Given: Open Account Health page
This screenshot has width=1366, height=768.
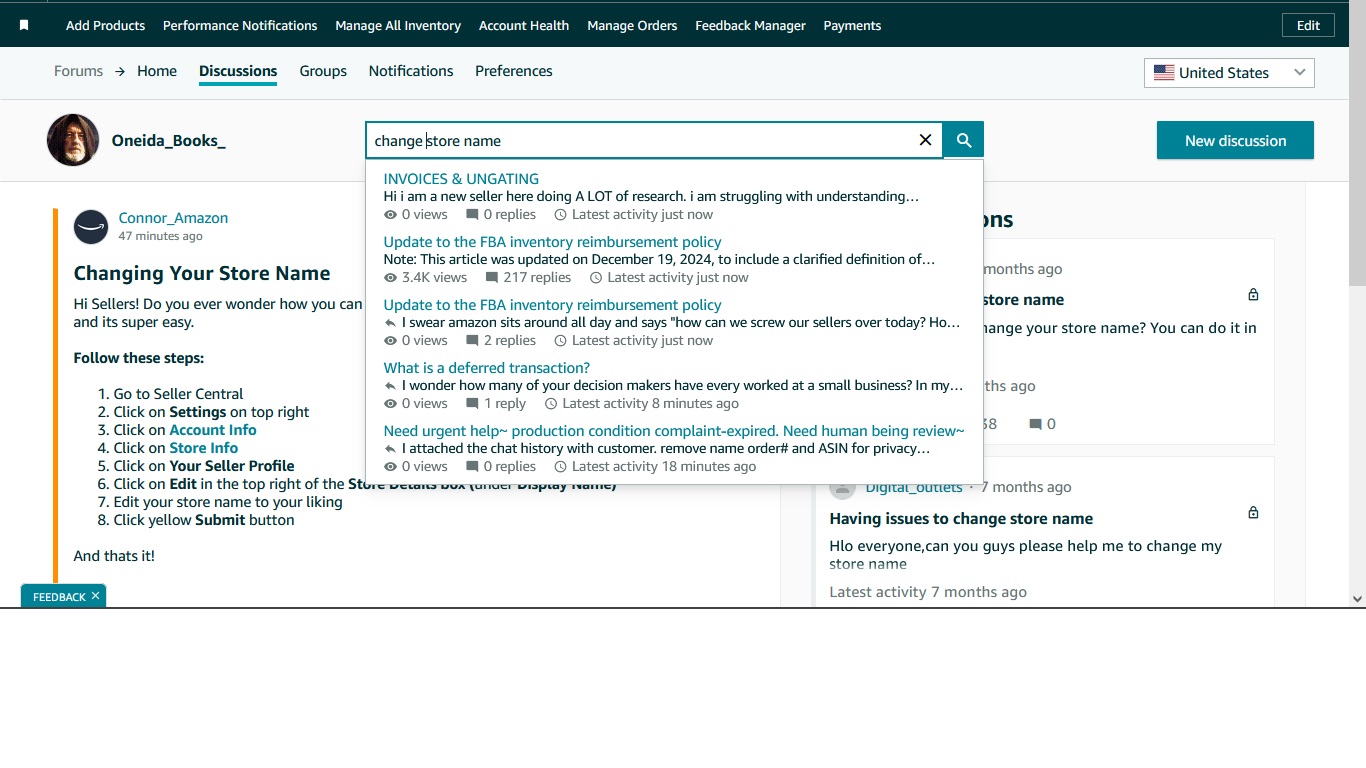Looking at the screenshot, I should [524, 25].
